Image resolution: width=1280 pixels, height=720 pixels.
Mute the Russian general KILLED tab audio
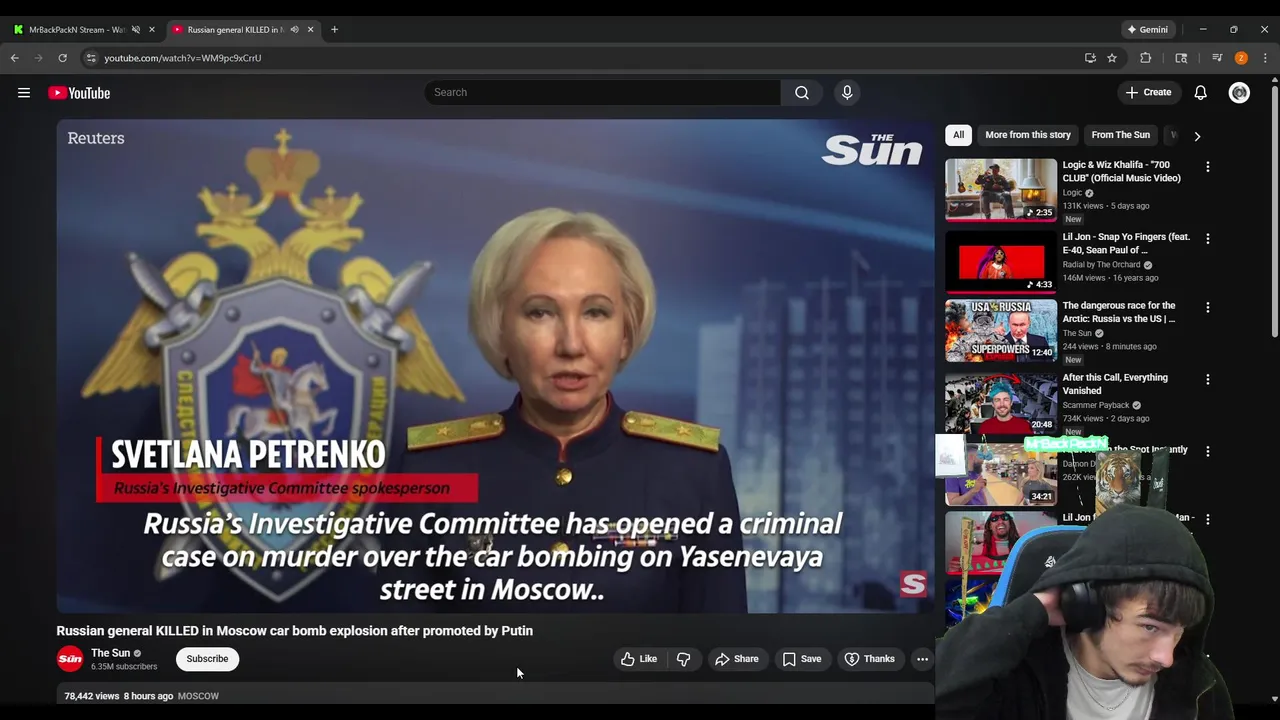coord(294,29)
